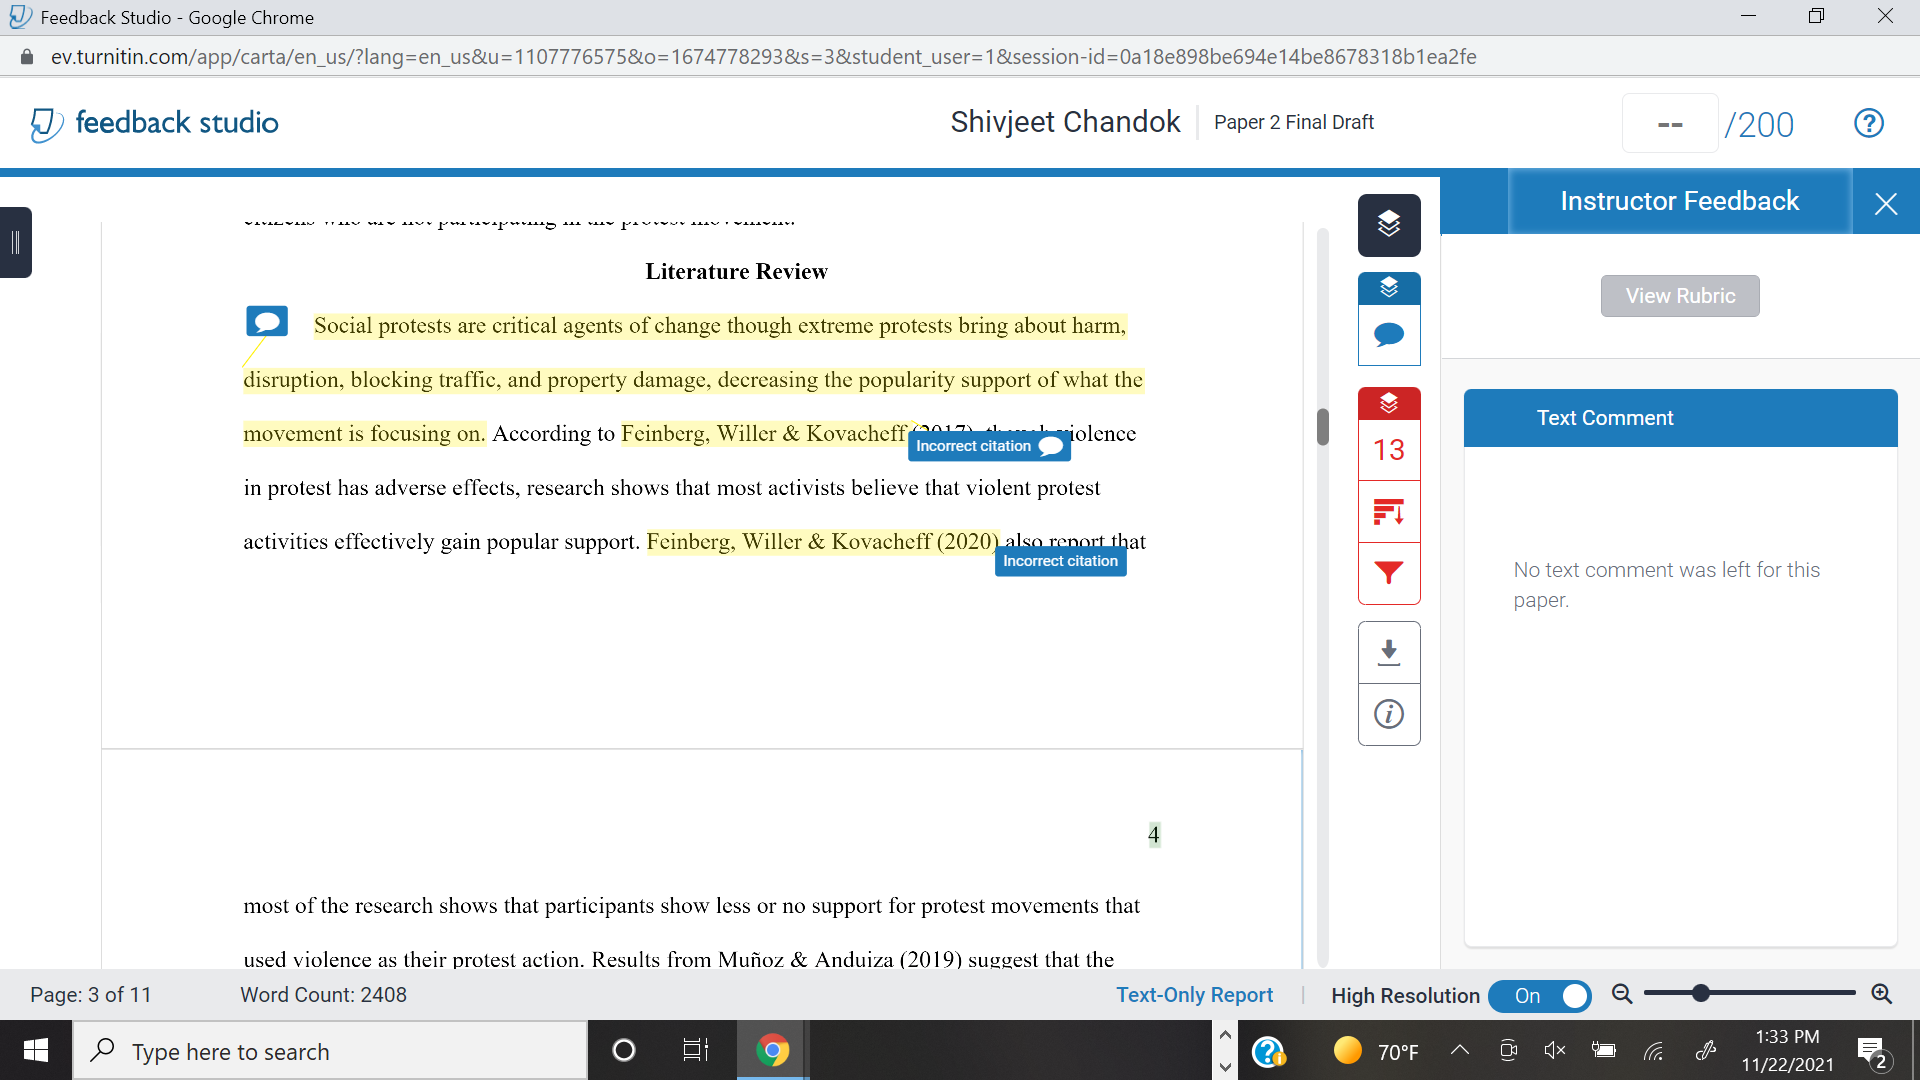Click the Word Count: 2408 label
Viewport: 1920px width, 1080px height.
pyautogui.click(x=323, y=995)
